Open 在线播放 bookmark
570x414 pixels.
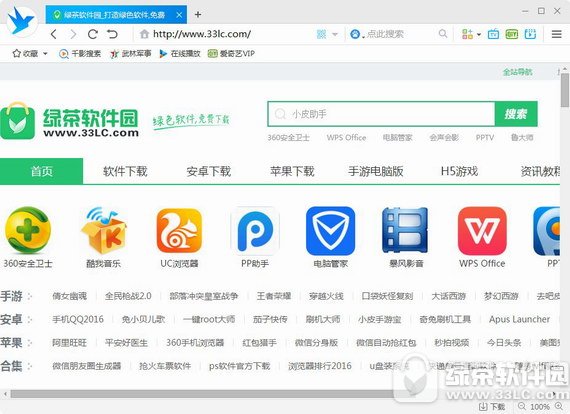coord(180,54)
